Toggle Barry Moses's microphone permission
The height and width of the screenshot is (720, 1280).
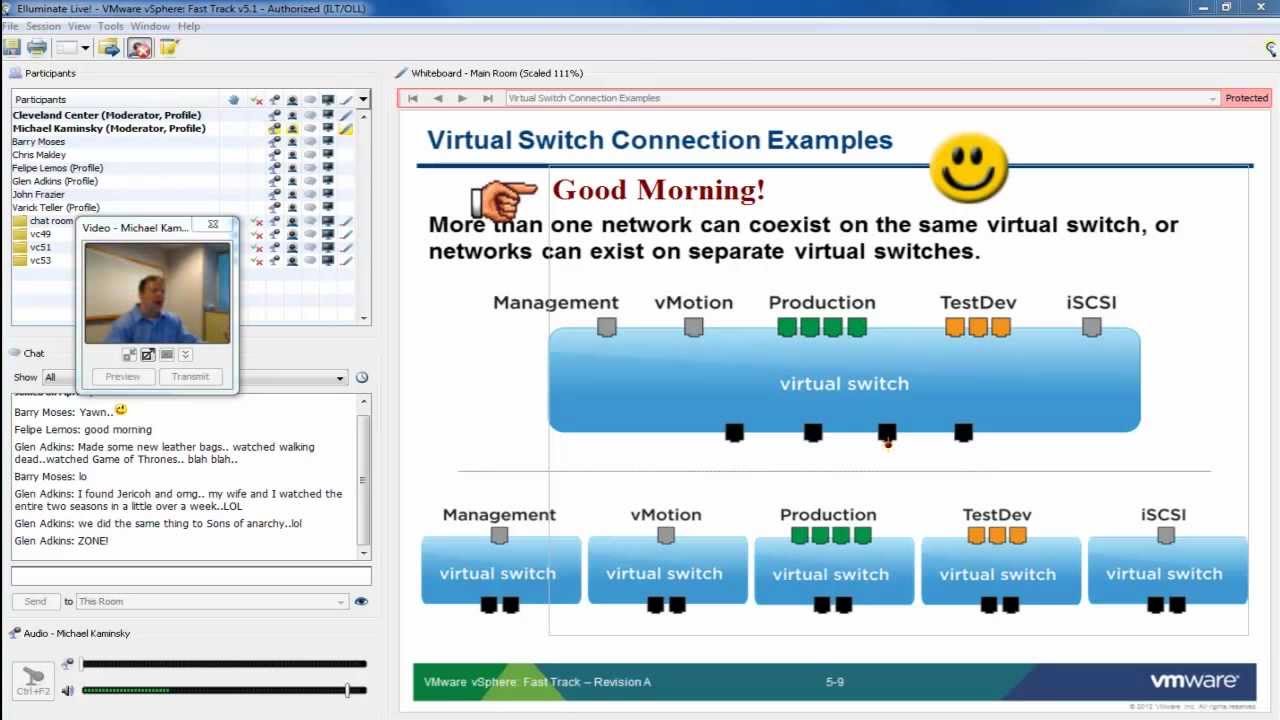pos(274,142)
